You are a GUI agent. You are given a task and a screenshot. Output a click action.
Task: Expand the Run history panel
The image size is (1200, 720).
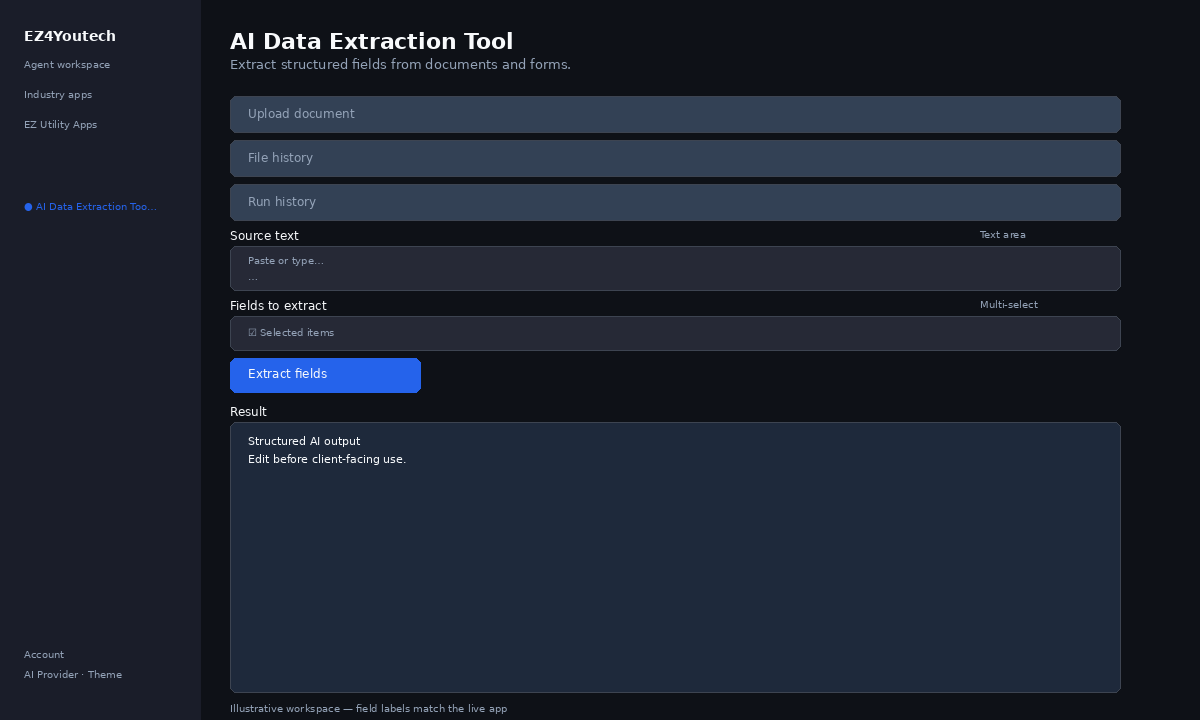click(675, 202)
